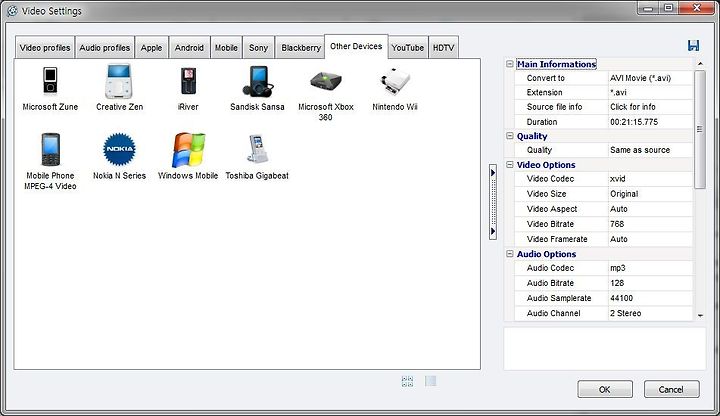The image size is (720, 416).
Task: Click the property description box below the grid
Action: (605, 349)
